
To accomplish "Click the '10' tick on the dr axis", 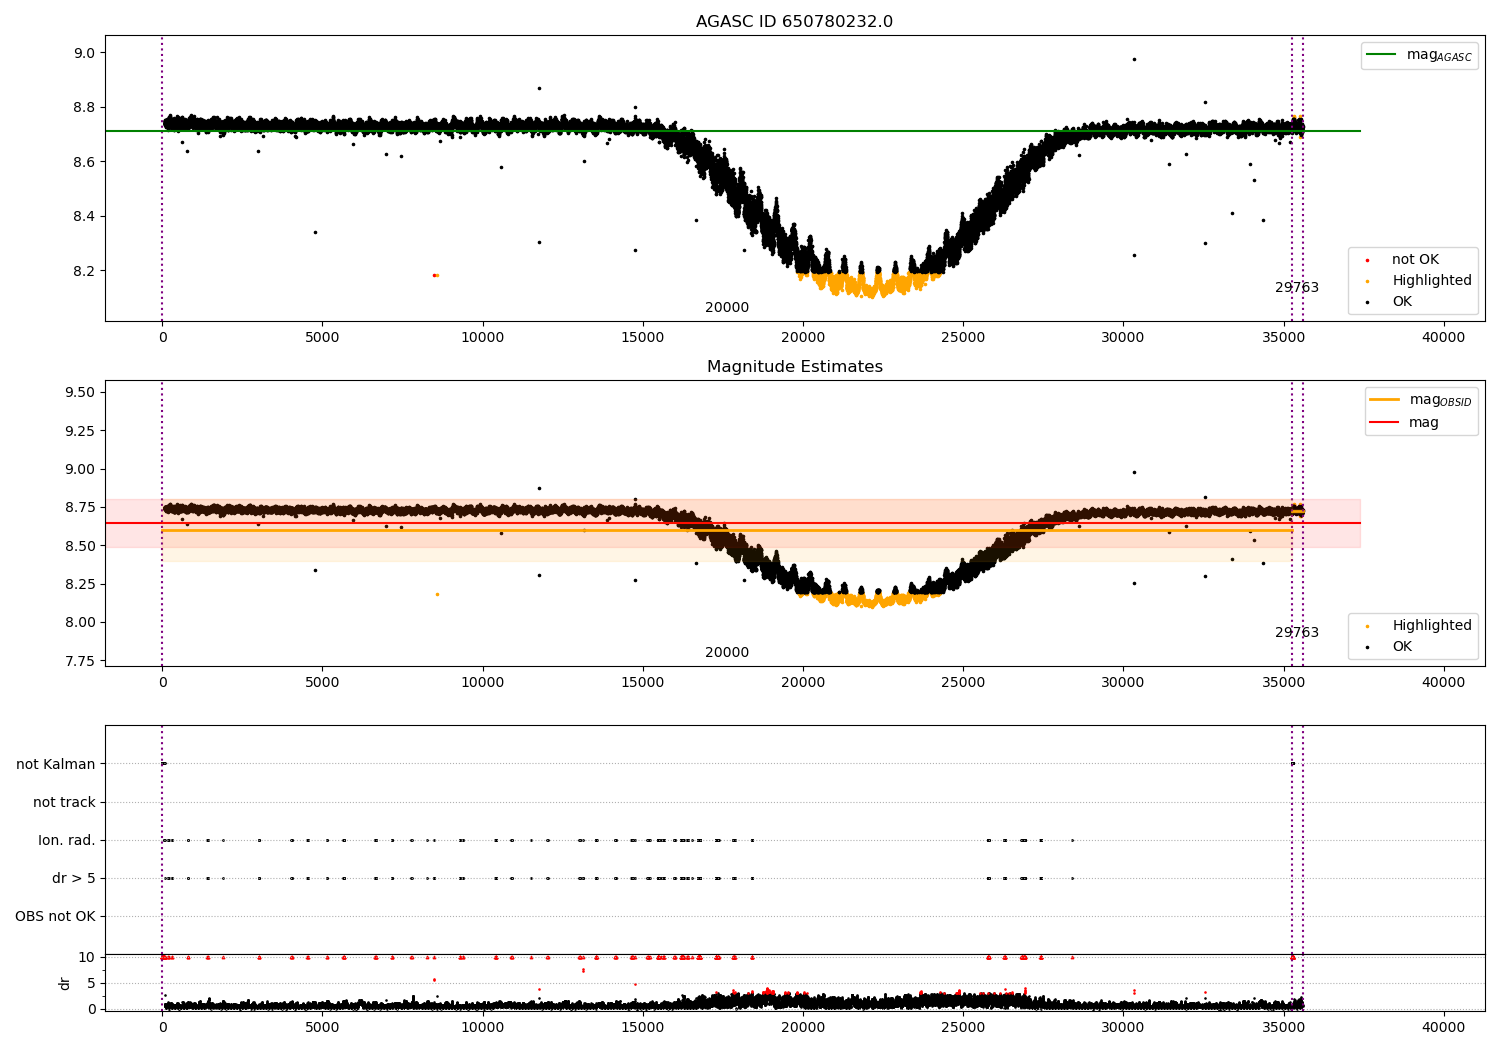I will point(87,957).
